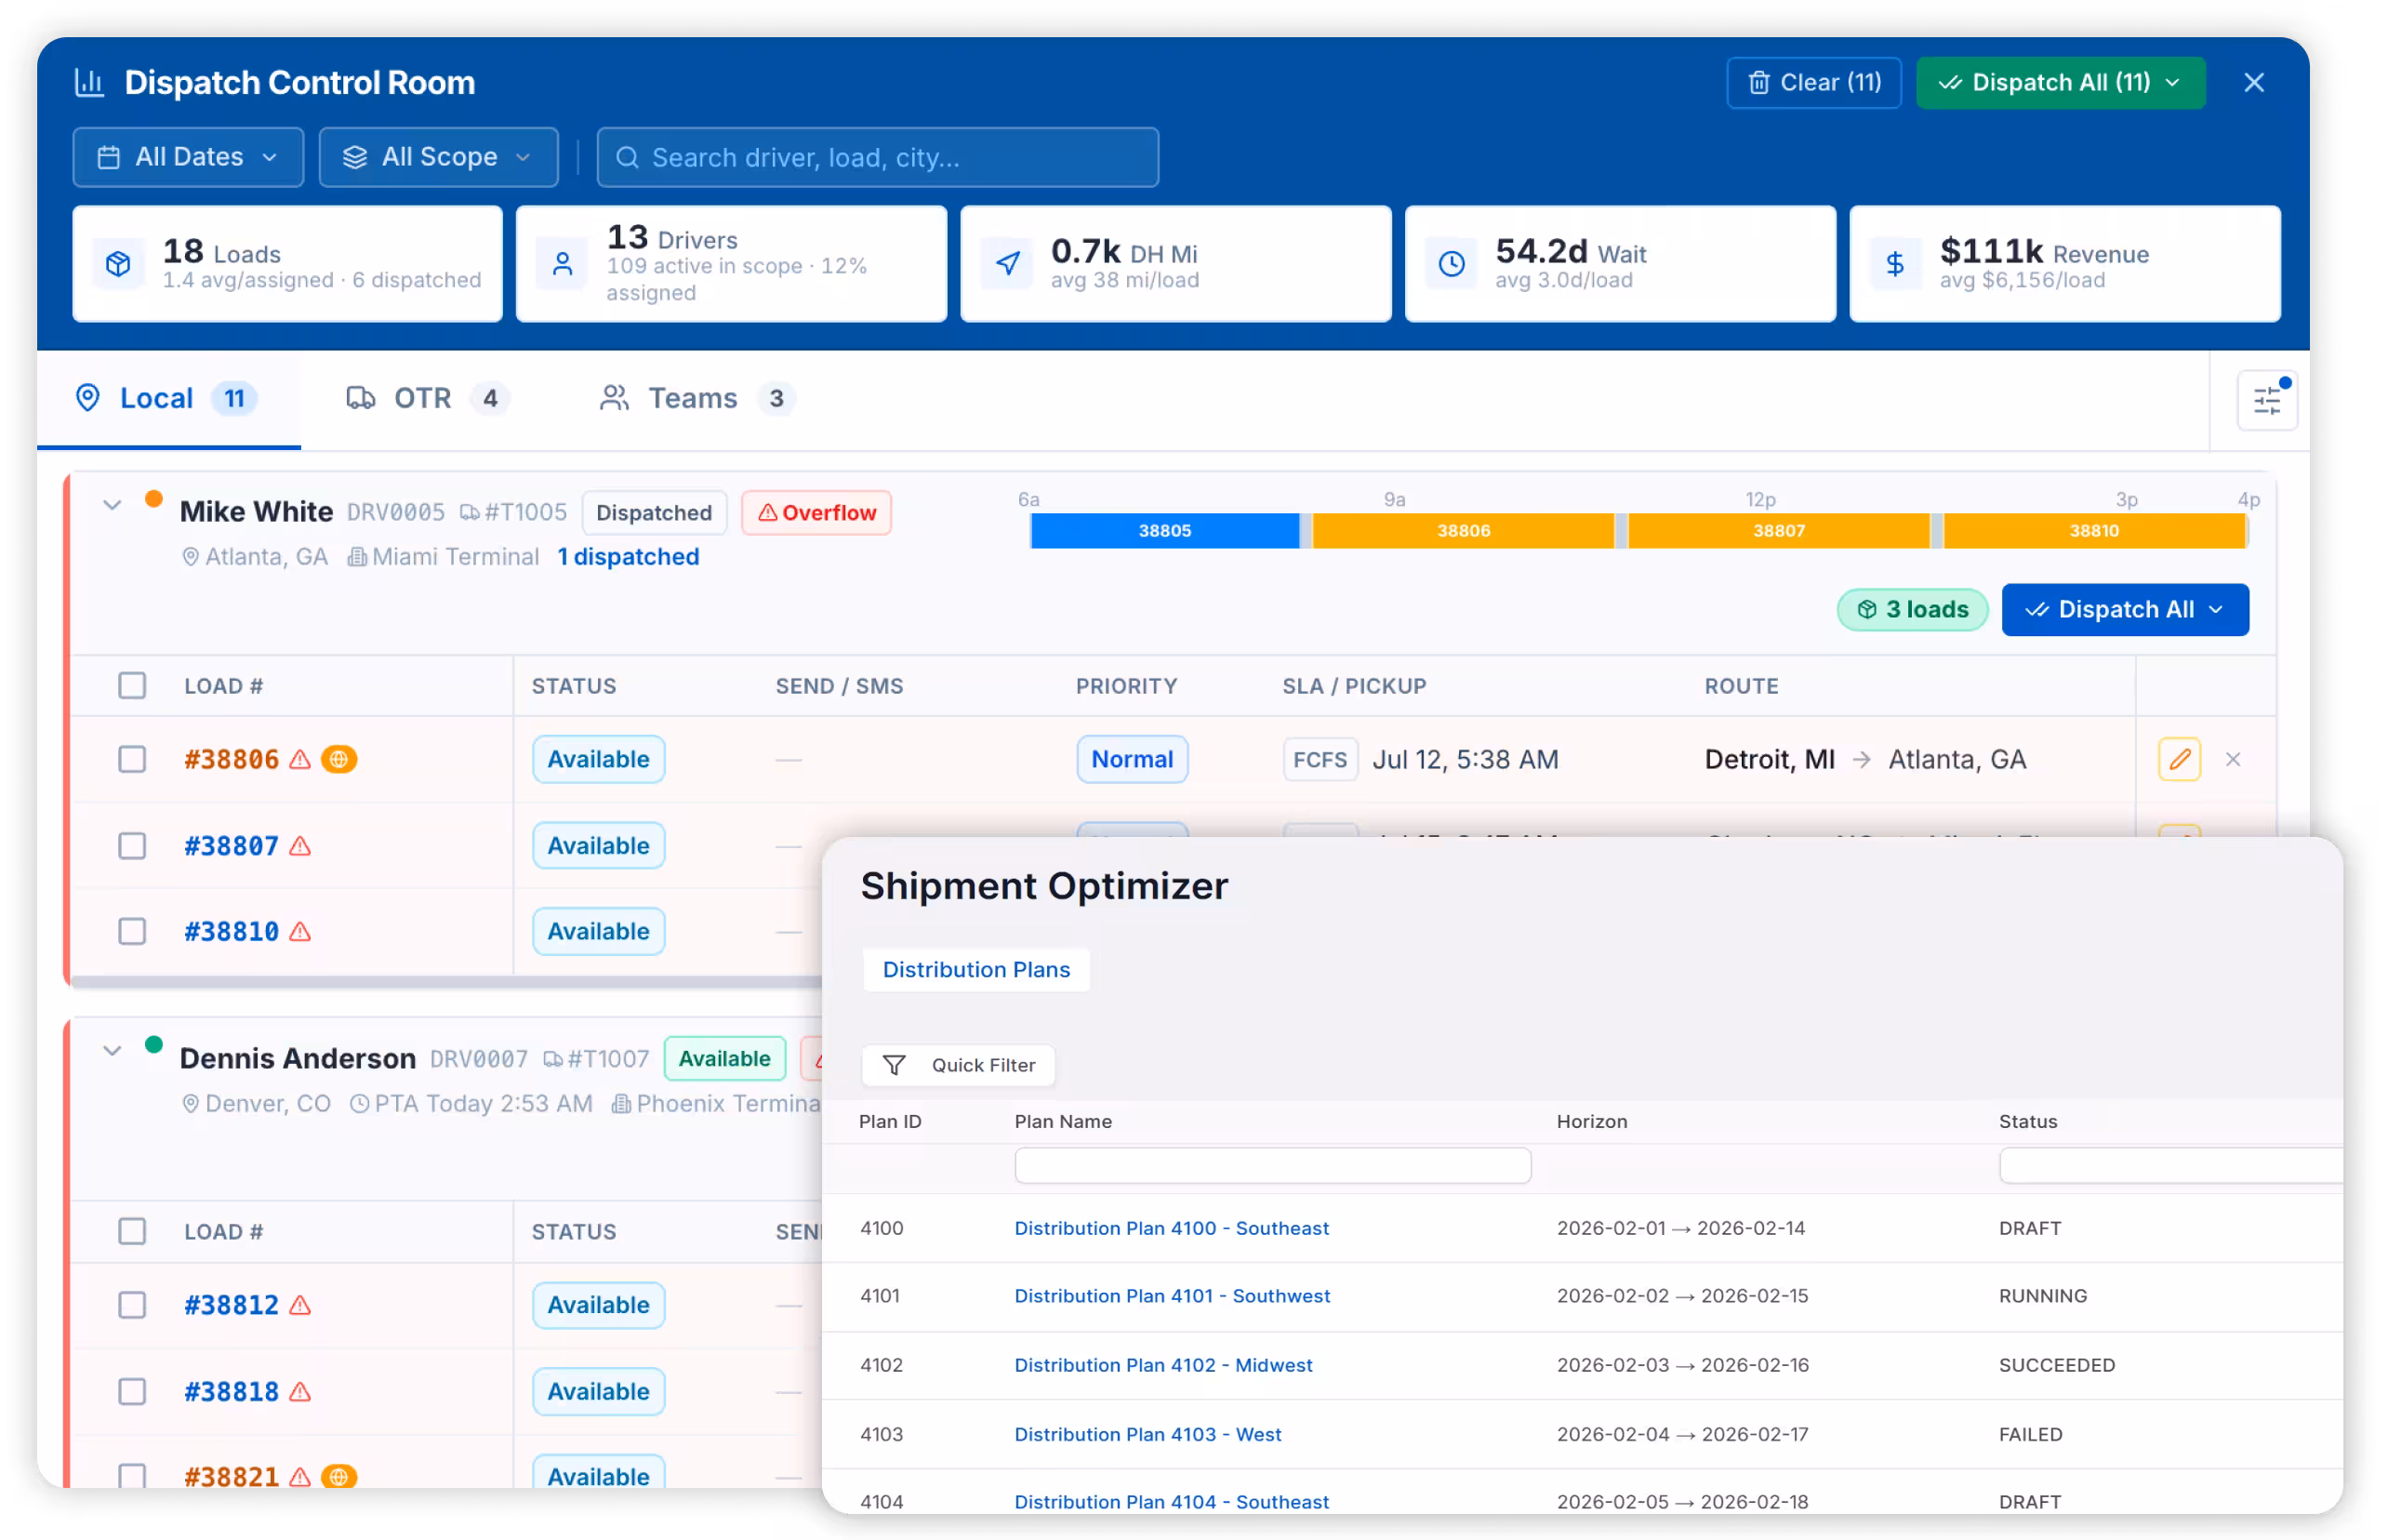Click the 1 dispatched link under Mike White

[x=628, y=557]
